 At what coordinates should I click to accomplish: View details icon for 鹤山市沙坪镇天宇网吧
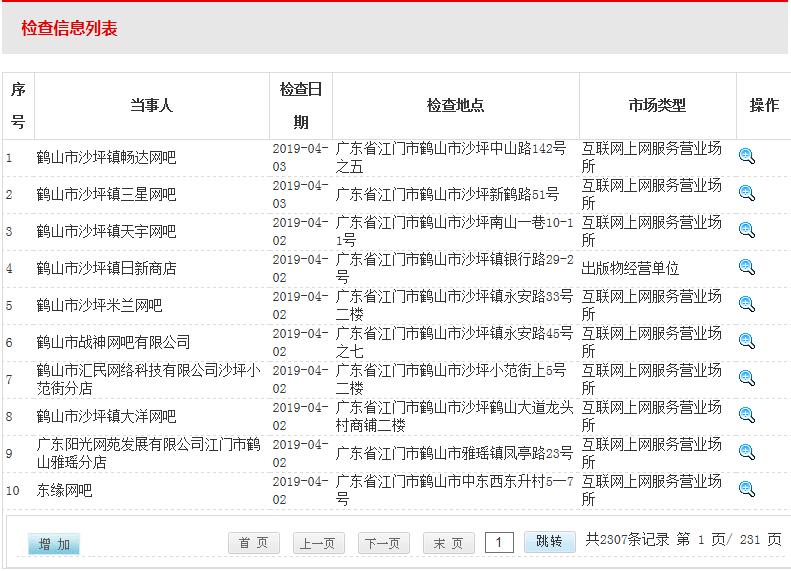click(746, 230)
